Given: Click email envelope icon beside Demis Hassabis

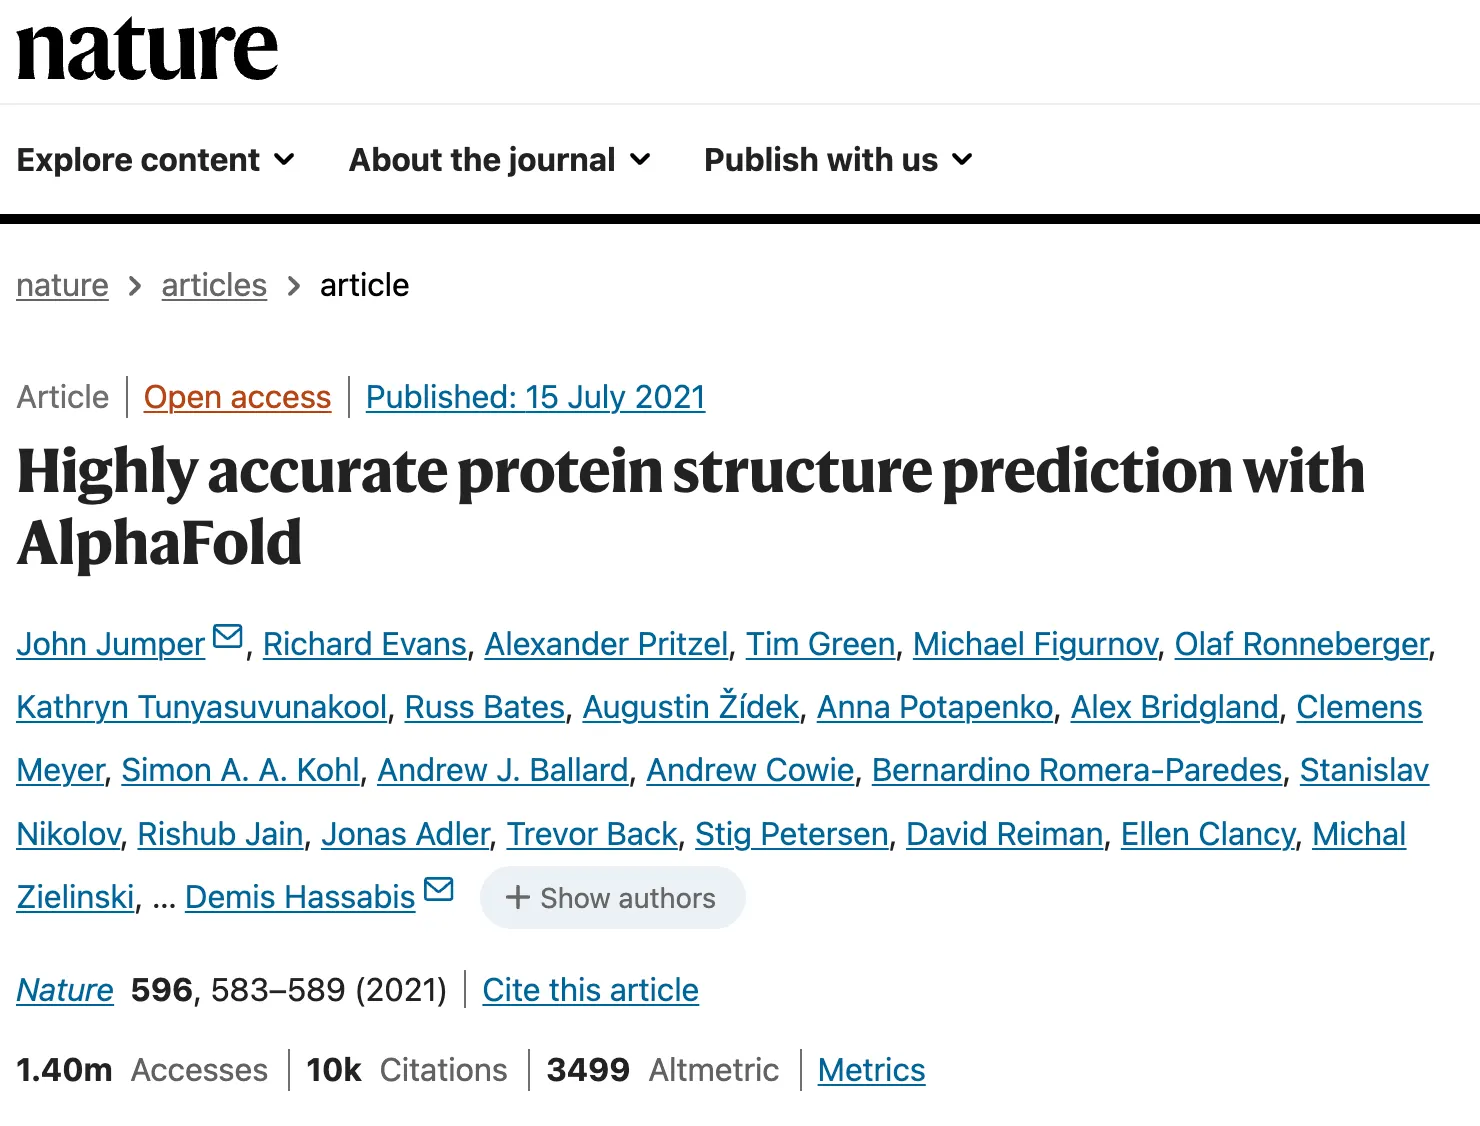Looking at the screenshot, I should point(439,889).
